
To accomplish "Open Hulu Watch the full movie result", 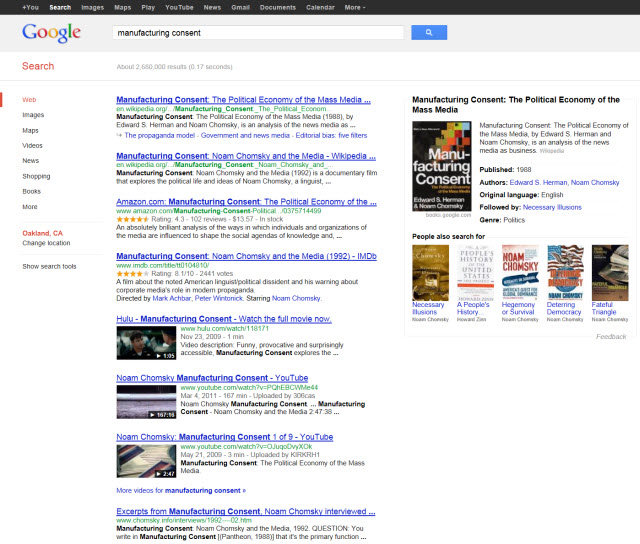I will coord(224,319).
